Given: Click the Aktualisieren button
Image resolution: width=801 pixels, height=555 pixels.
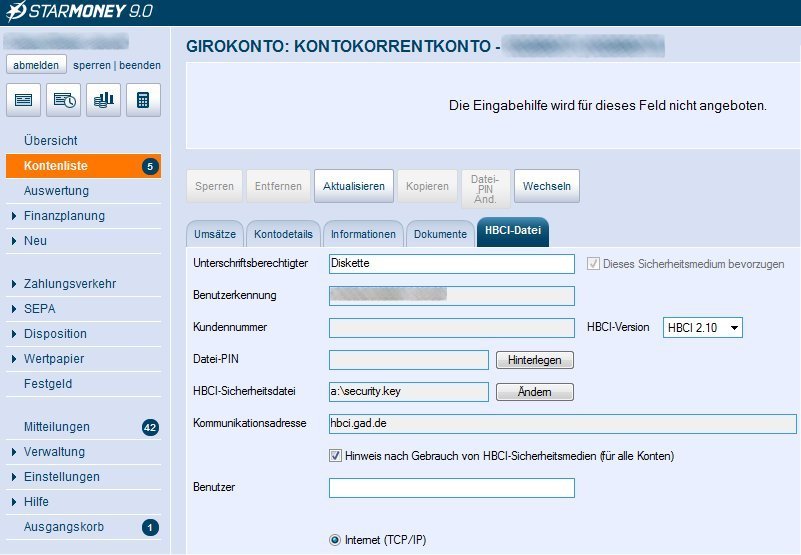Looking at the screenshot, I should tap(354, 187).
